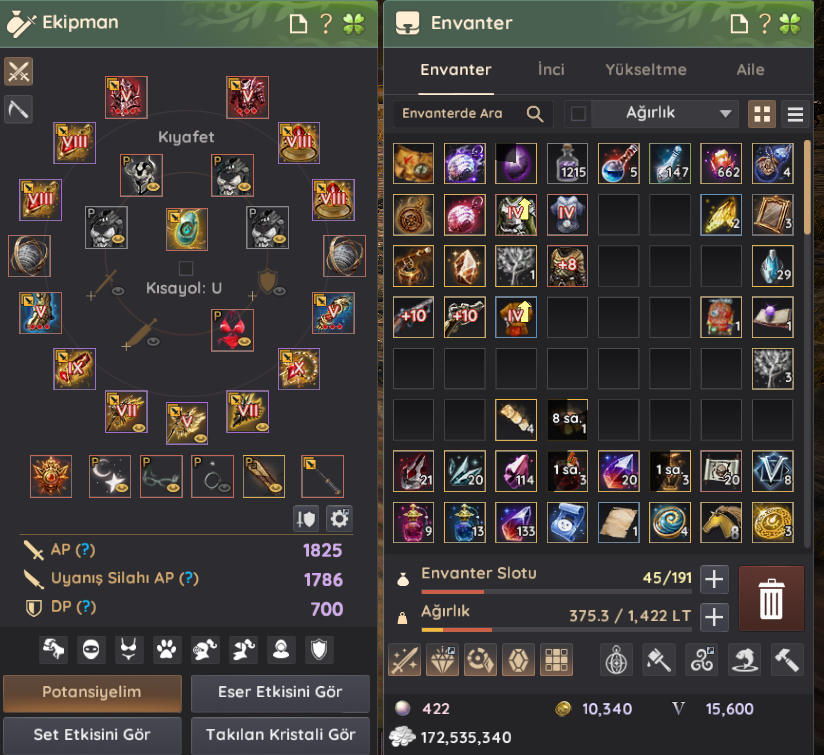Toggle eye visibility next to shield slot
Viewport: 824px width, 755px height.
pos(279,291)
